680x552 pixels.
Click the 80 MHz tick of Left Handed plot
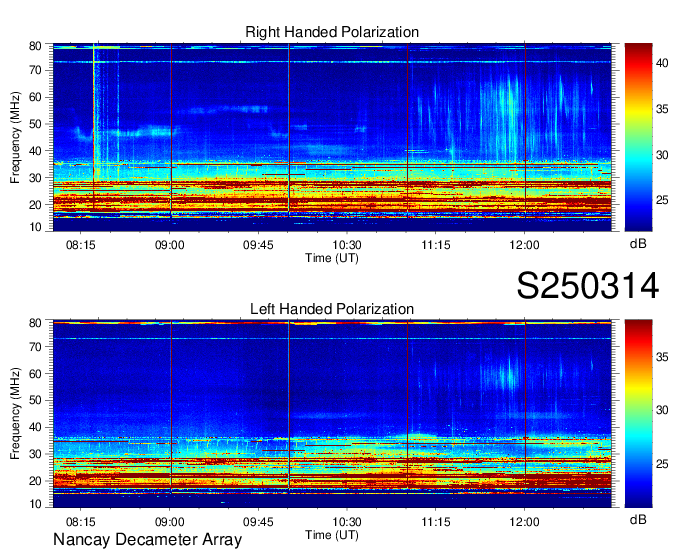35,323
